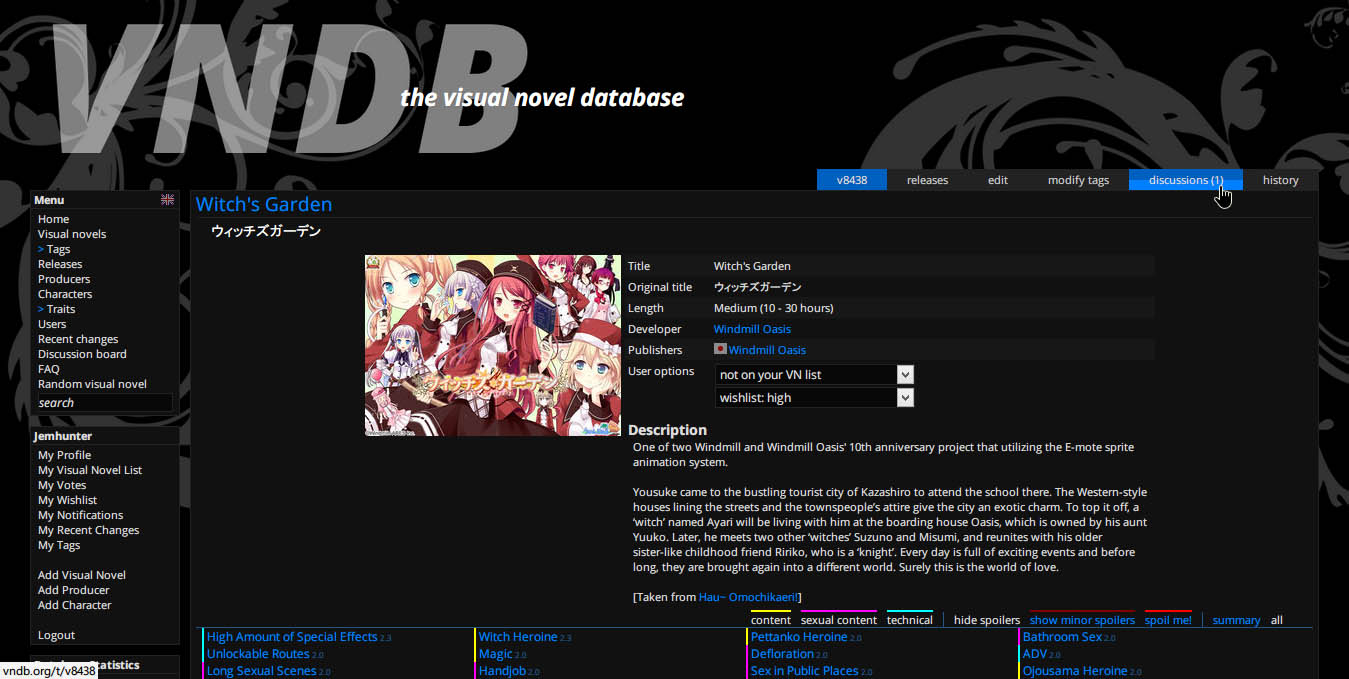Open the "not on your VN list" dropdown
1349x679 pixels.
[x=812, y=374]
